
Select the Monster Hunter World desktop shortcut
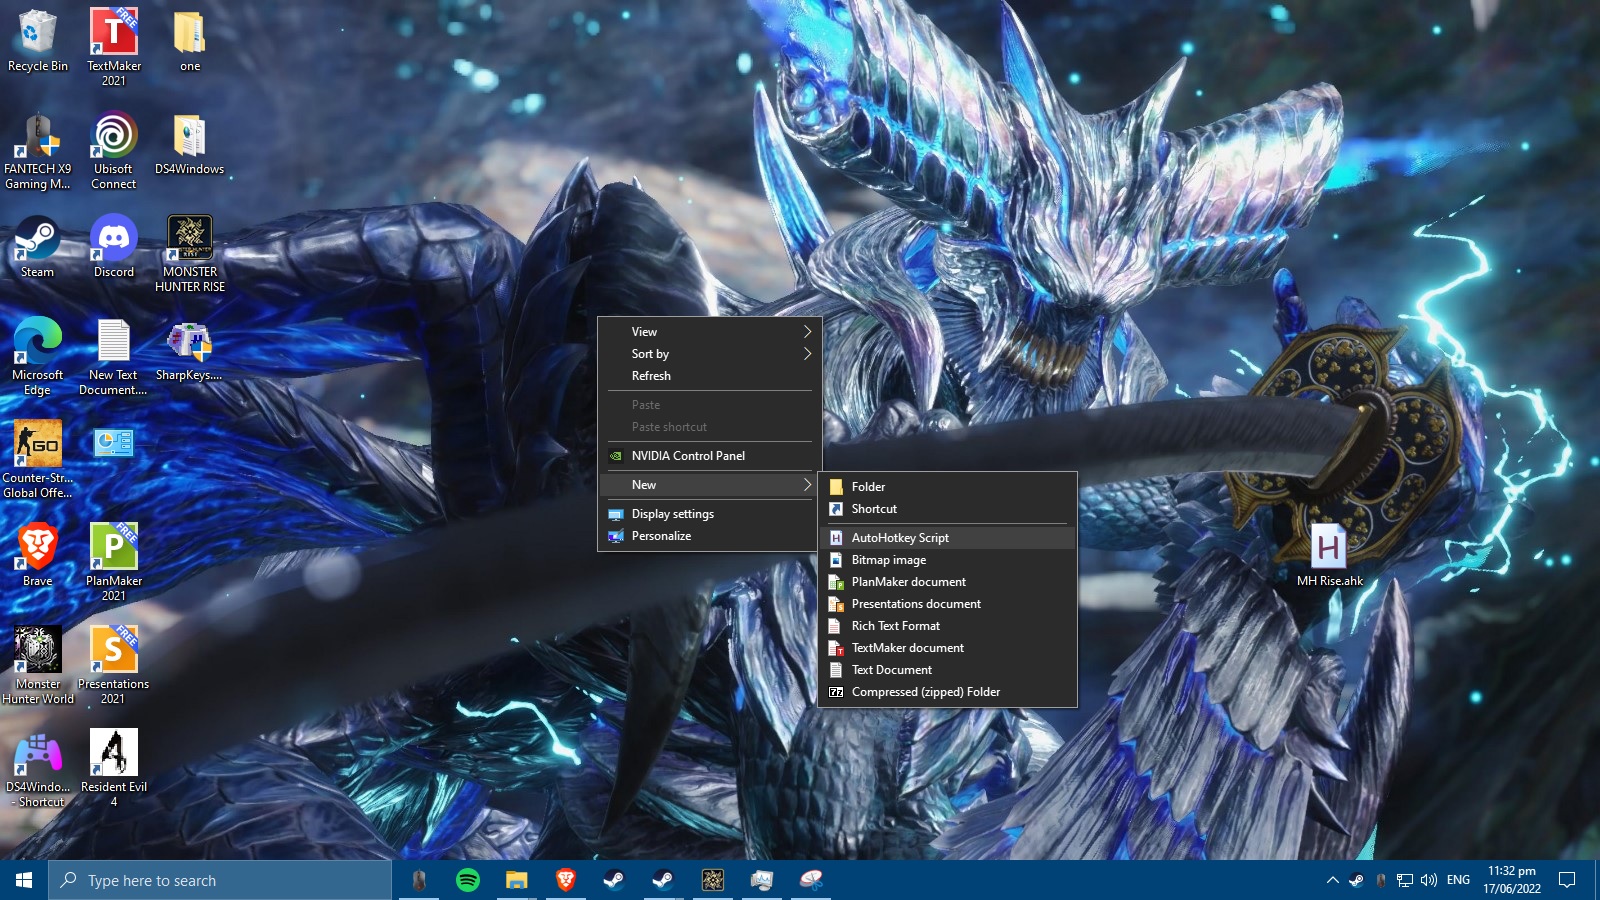38,666
